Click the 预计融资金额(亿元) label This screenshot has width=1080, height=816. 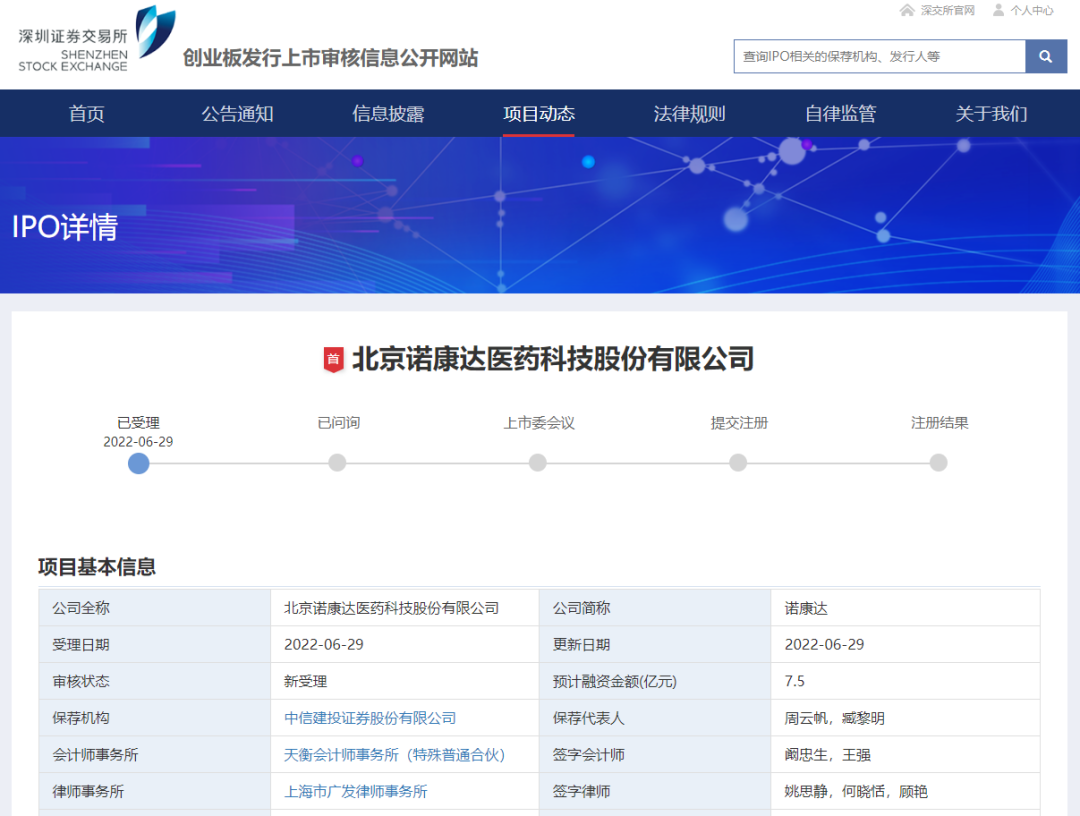click(614, 682)
